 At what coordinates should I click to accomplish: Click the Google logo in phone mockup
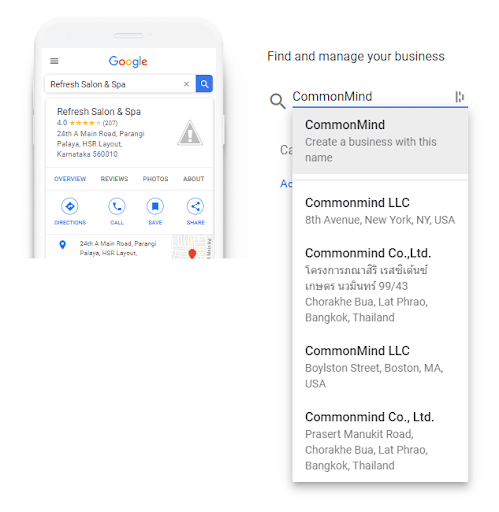pos(128,62)
